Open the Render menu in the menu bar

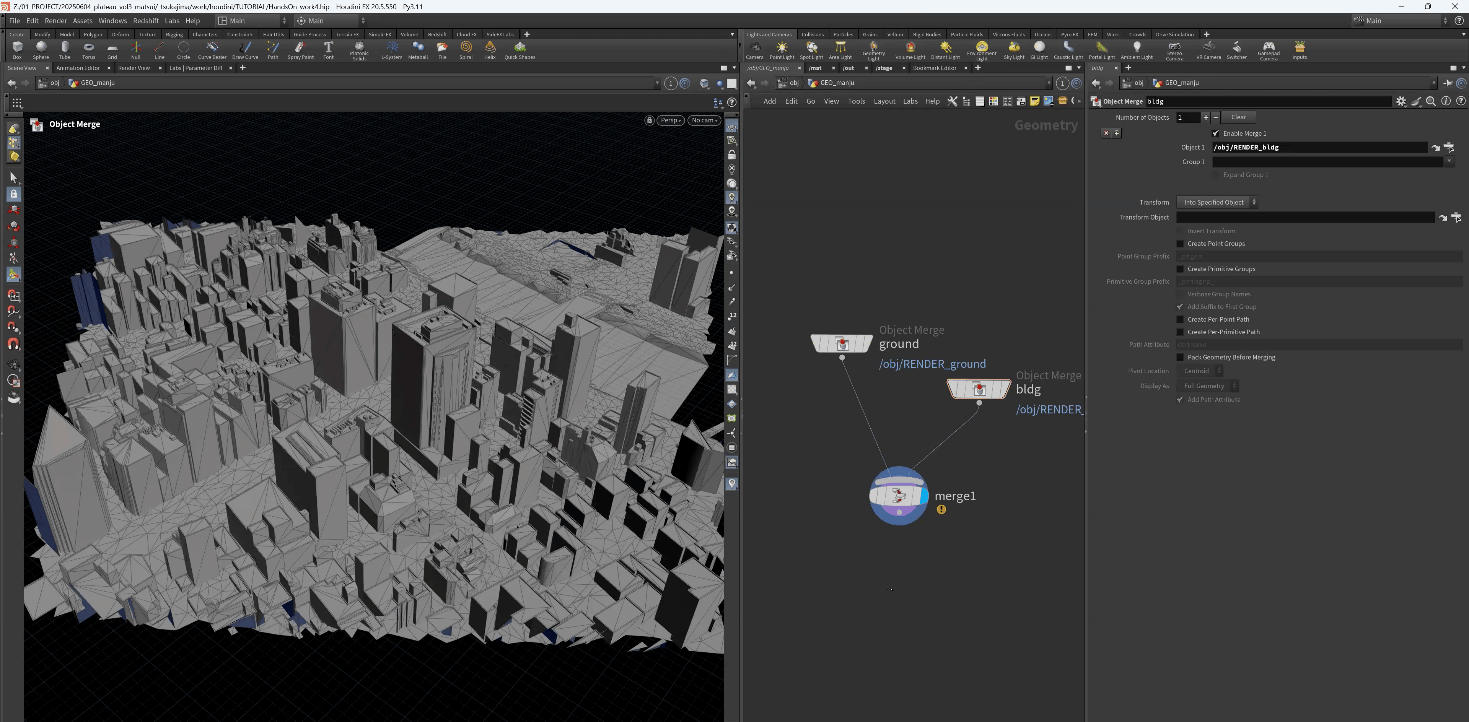[55, 20]
